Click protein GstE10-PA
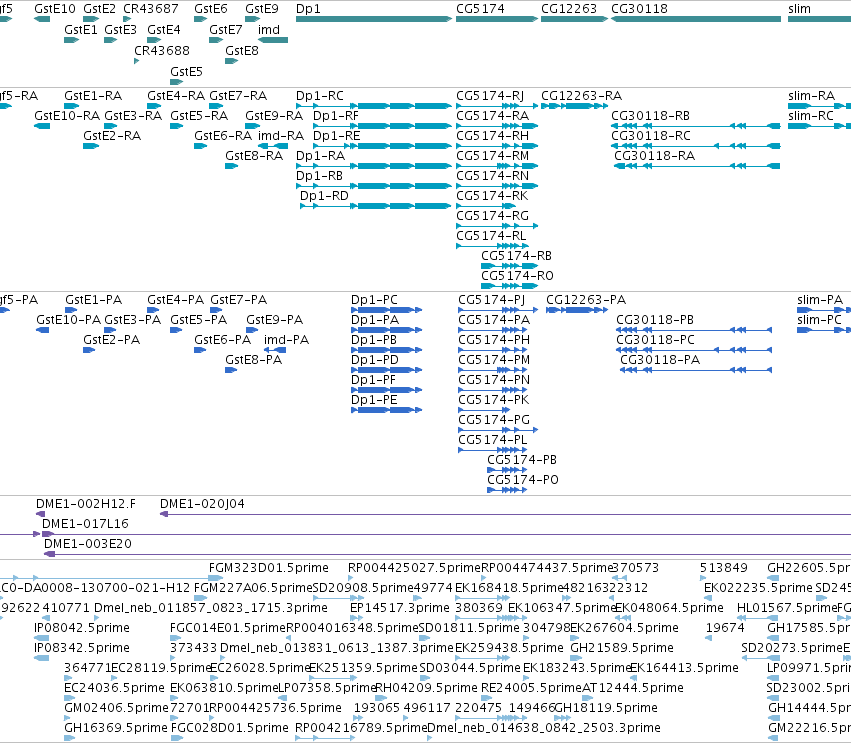 pos(43,329)
